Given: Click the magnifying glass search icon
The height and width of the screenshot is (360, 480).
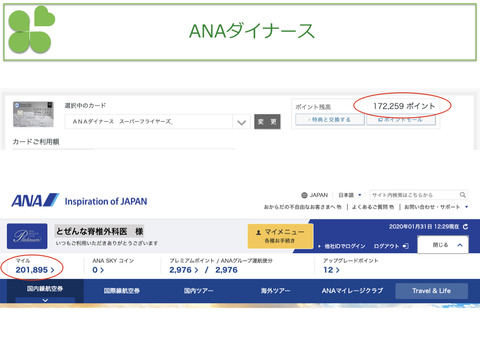Looking at the screenshot, I should pos(463,195).
